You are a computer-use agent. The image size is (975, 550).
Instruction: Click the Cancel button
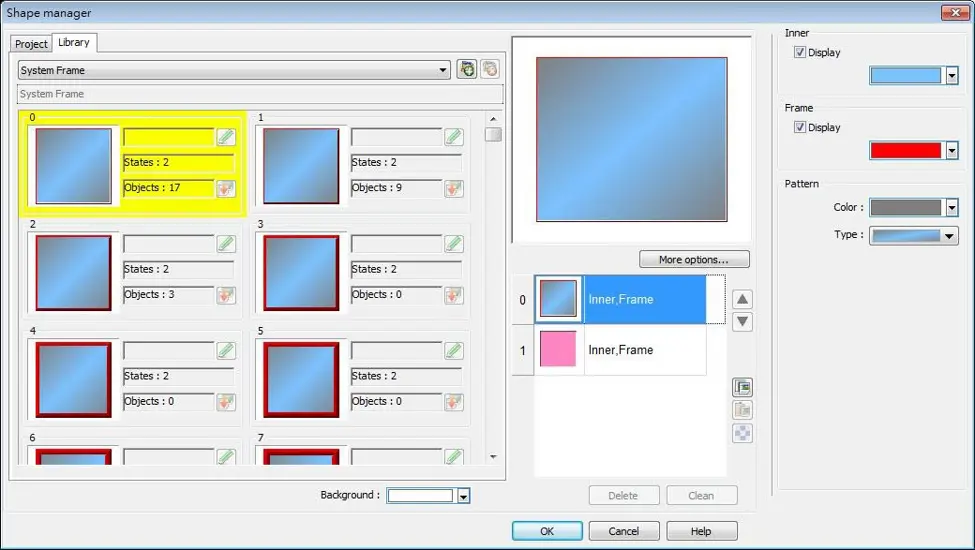(624, 531)
